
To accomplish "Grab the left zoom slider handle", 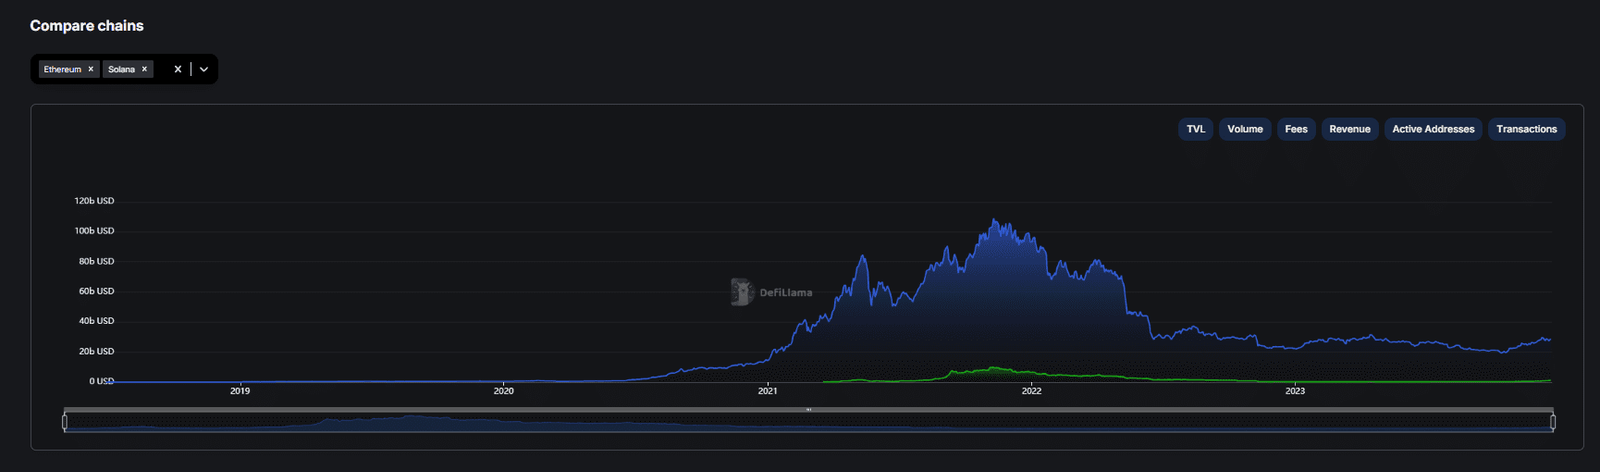I will click(65, 422).
